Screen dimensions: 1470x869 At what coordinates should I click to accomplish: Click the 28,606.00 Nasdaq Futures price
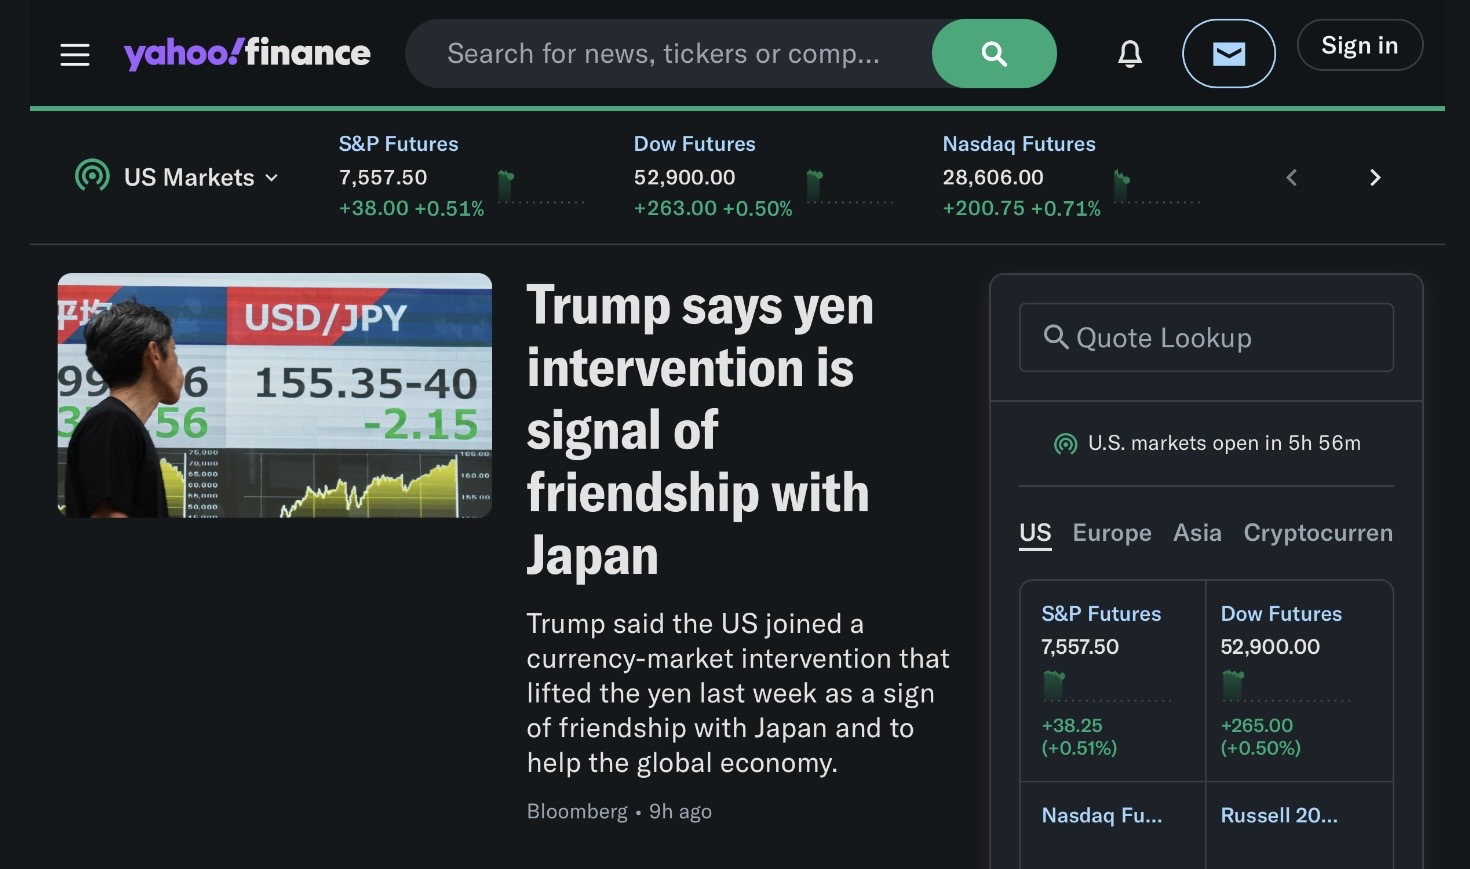[x=993, y=177]
